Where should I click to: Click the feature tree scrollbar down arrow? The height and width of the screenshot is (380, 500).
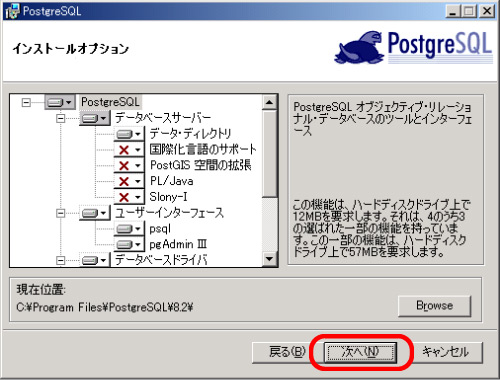click(270, 259)
